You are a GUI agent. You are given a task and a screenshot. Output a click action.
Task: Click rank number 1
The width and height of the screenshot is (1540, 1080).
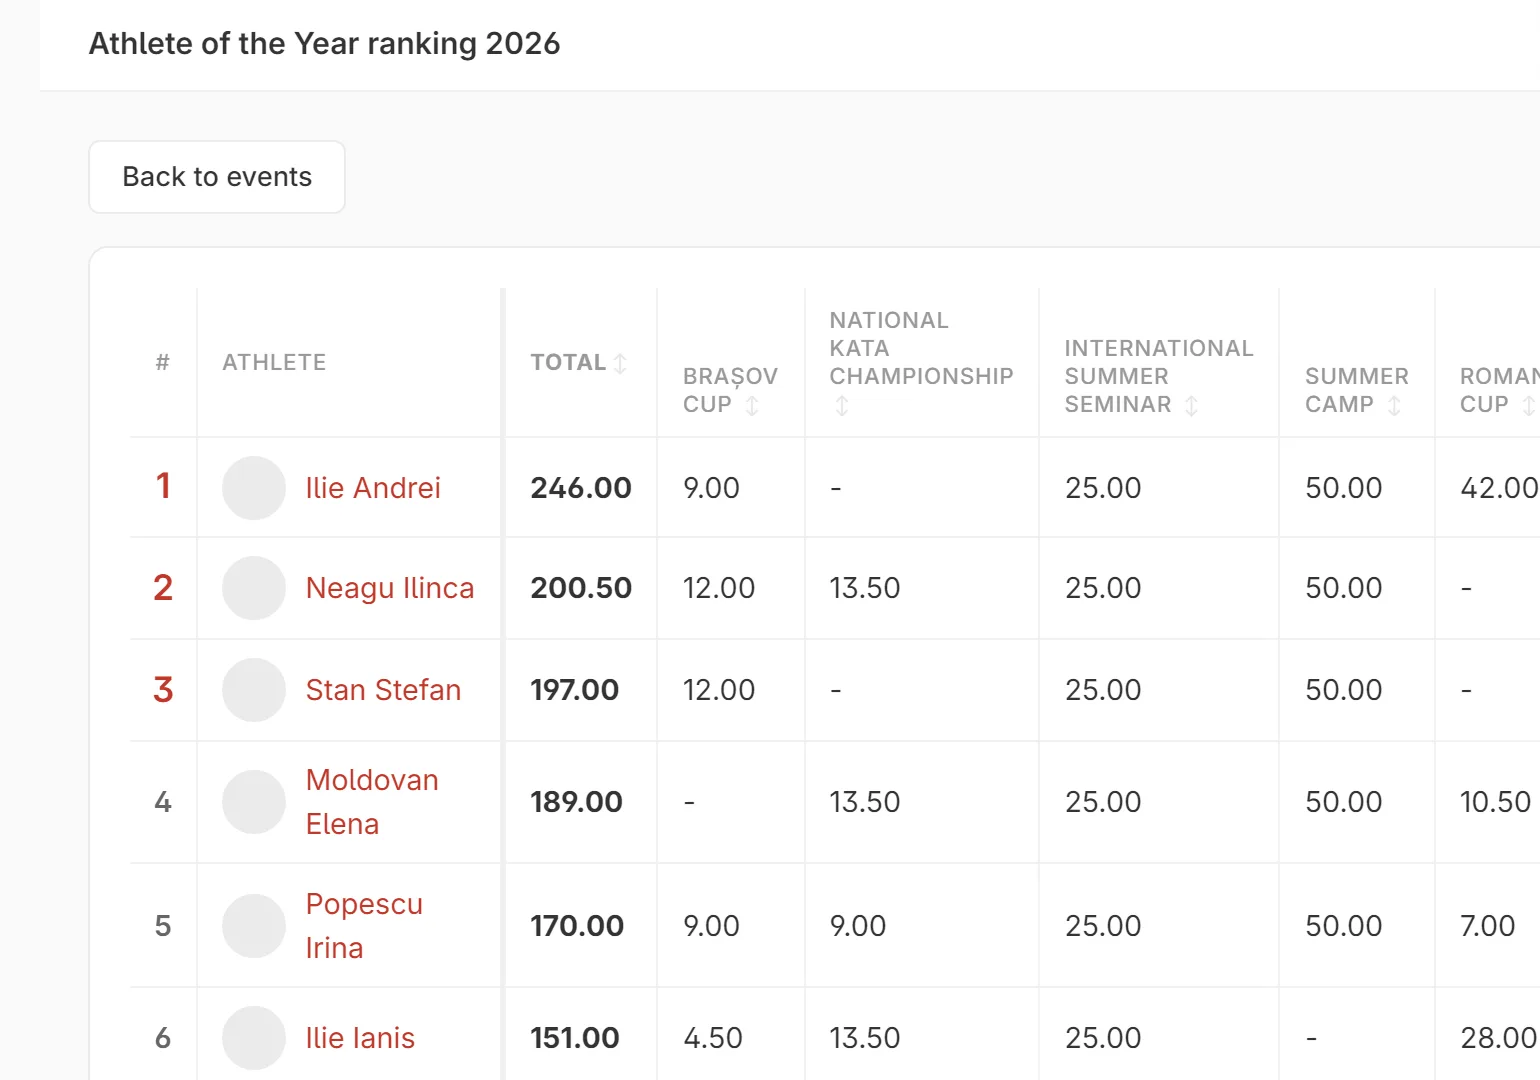pyautogui.click(x=163, y=486)
